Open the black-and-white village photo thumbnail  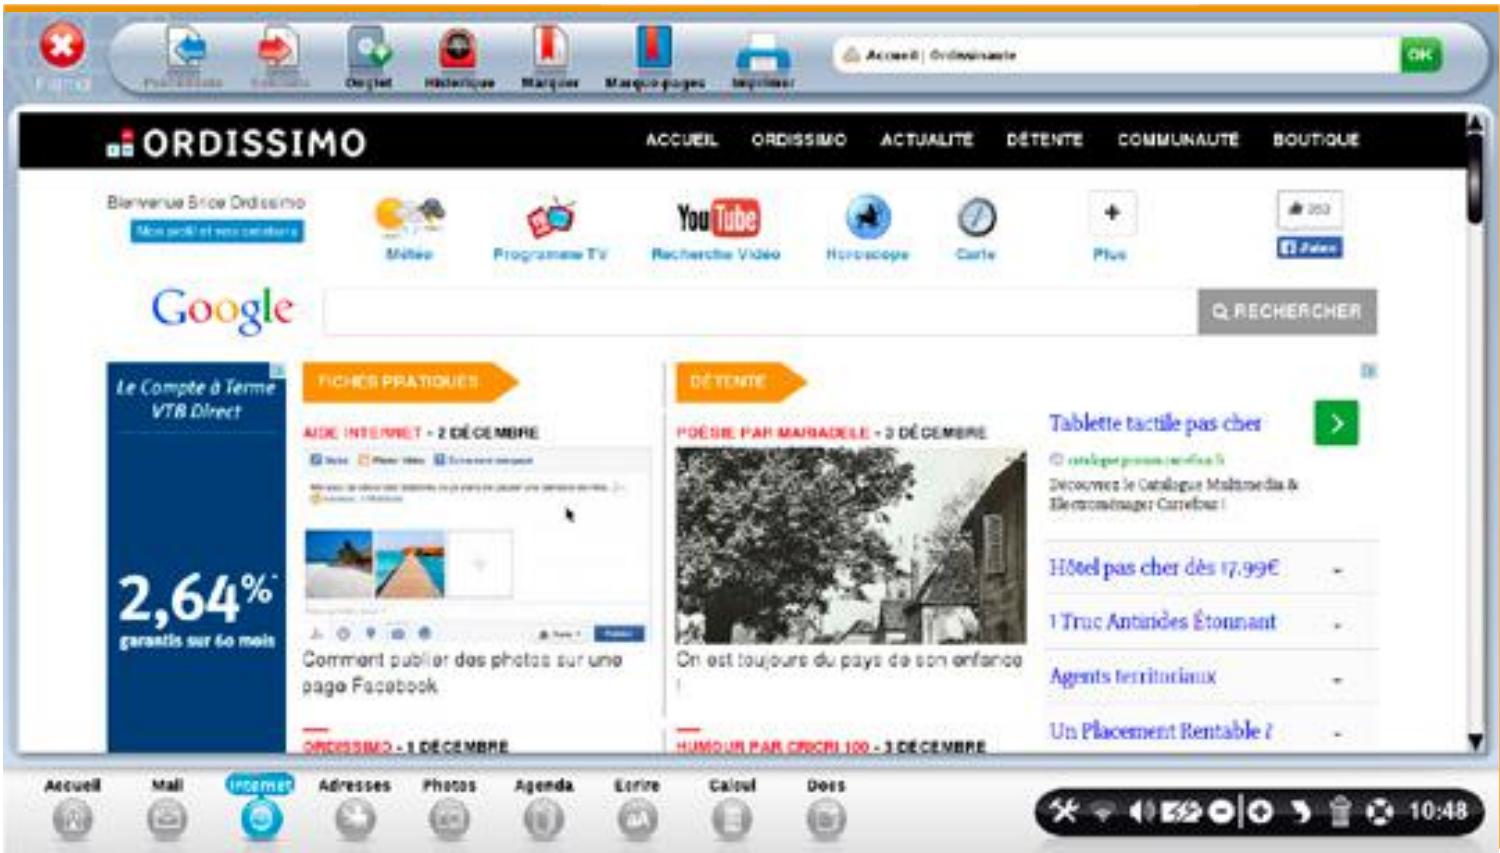point(851,545)
